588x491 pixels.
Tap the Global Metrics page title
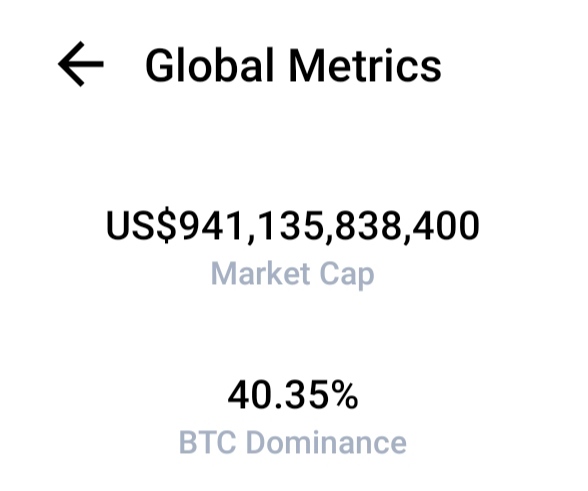(293, 66)
